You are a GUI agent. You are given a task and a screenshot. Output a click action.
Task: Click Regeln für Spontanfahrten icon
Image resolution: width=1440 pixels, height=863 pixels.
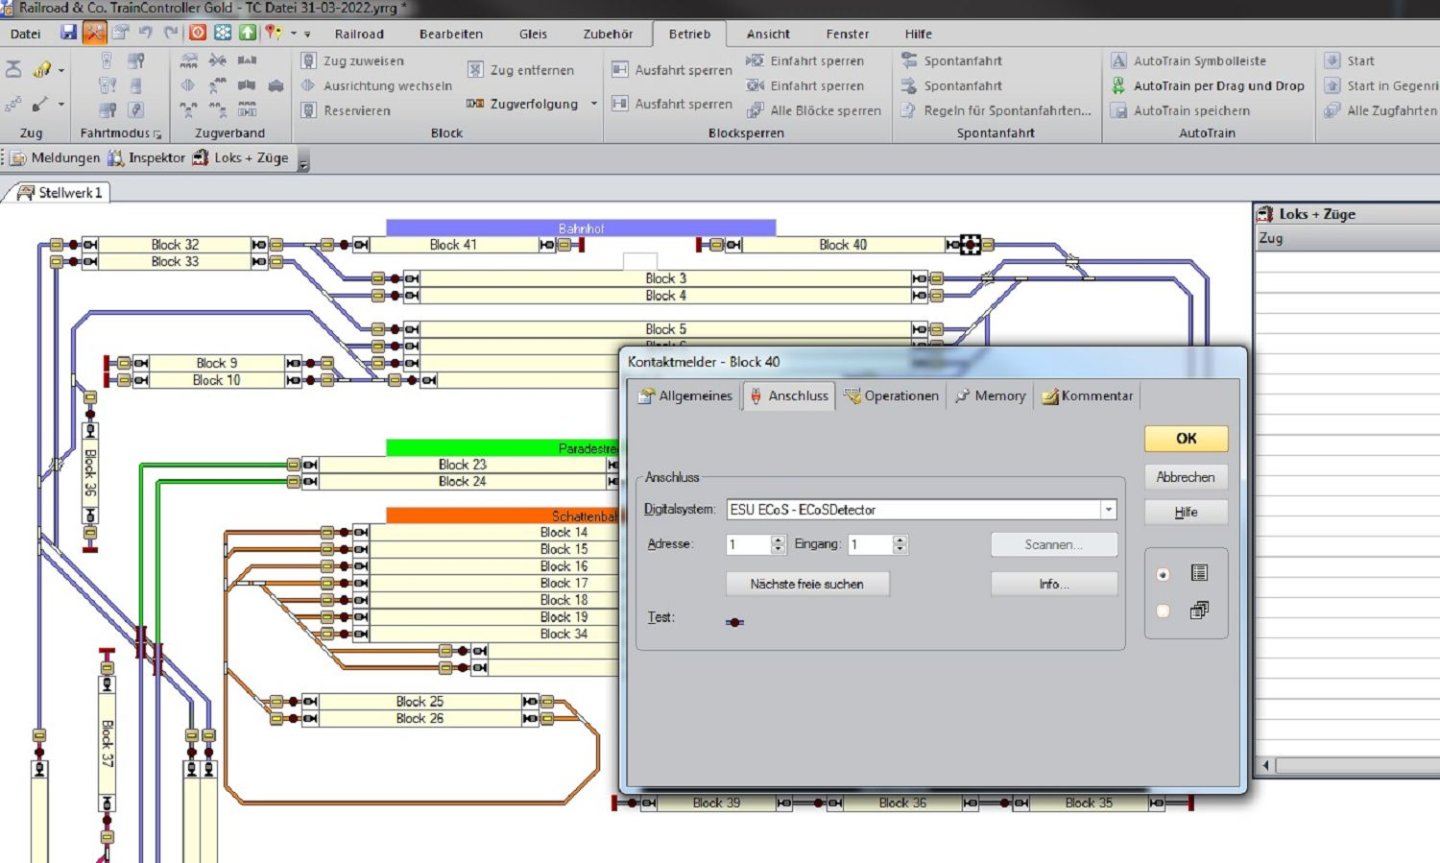click(908, 111)
